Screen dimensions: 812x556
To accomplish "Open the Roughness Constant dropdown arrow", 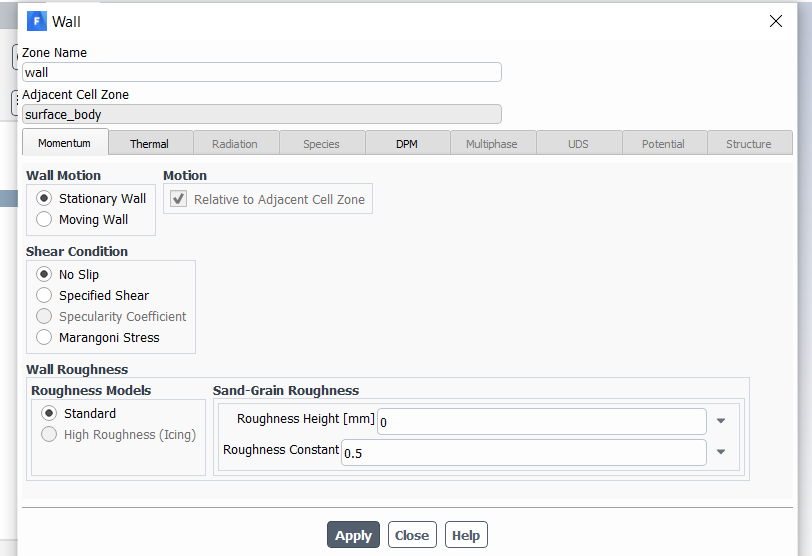I will (x=720, y=452).
